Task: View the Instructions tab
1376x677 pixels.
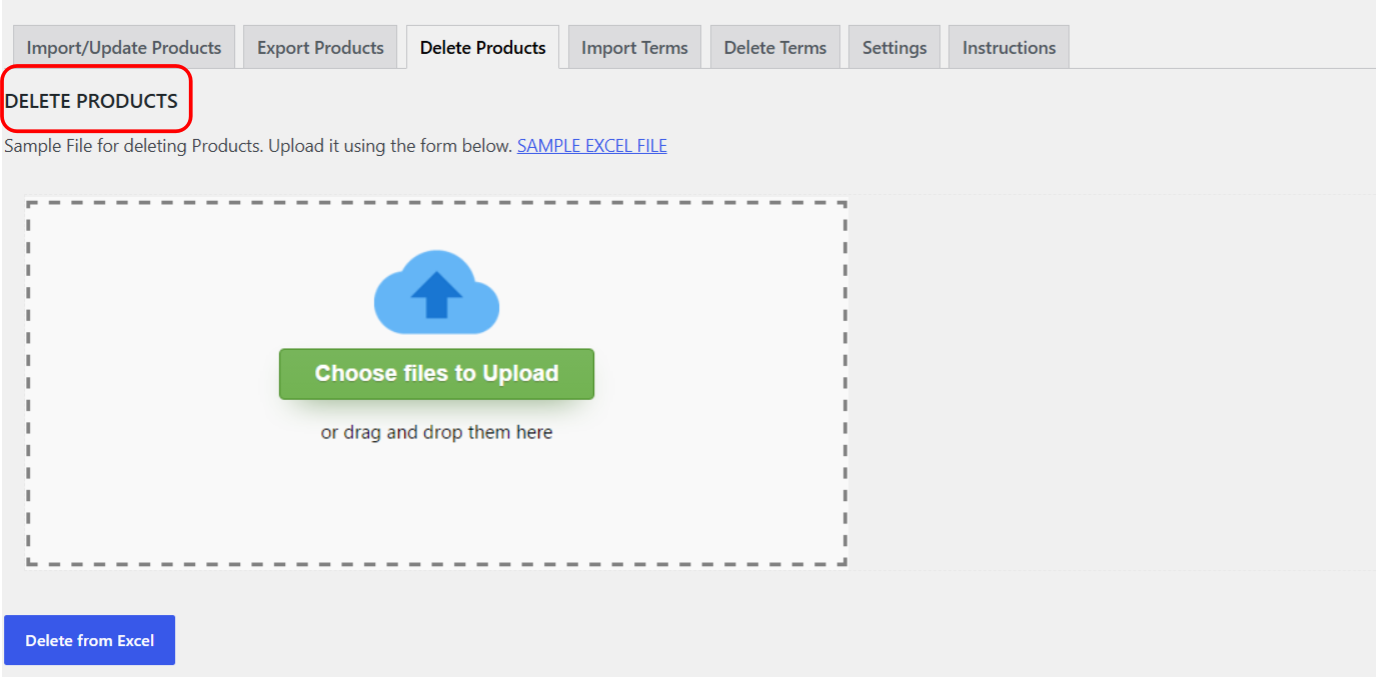Action: (1009, 47)
